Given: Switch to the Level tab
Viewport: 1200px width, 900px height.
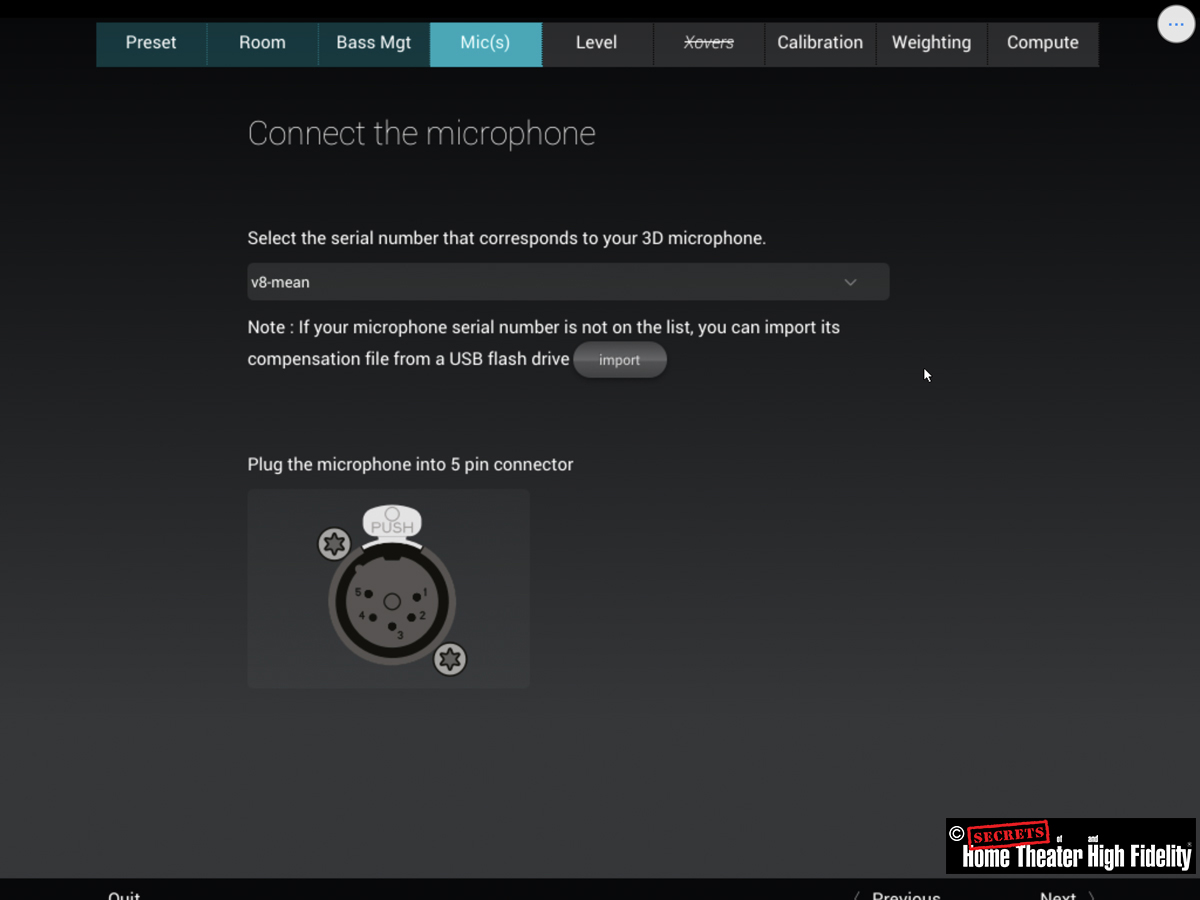Looking at the screenshot, I should point(597,43).
